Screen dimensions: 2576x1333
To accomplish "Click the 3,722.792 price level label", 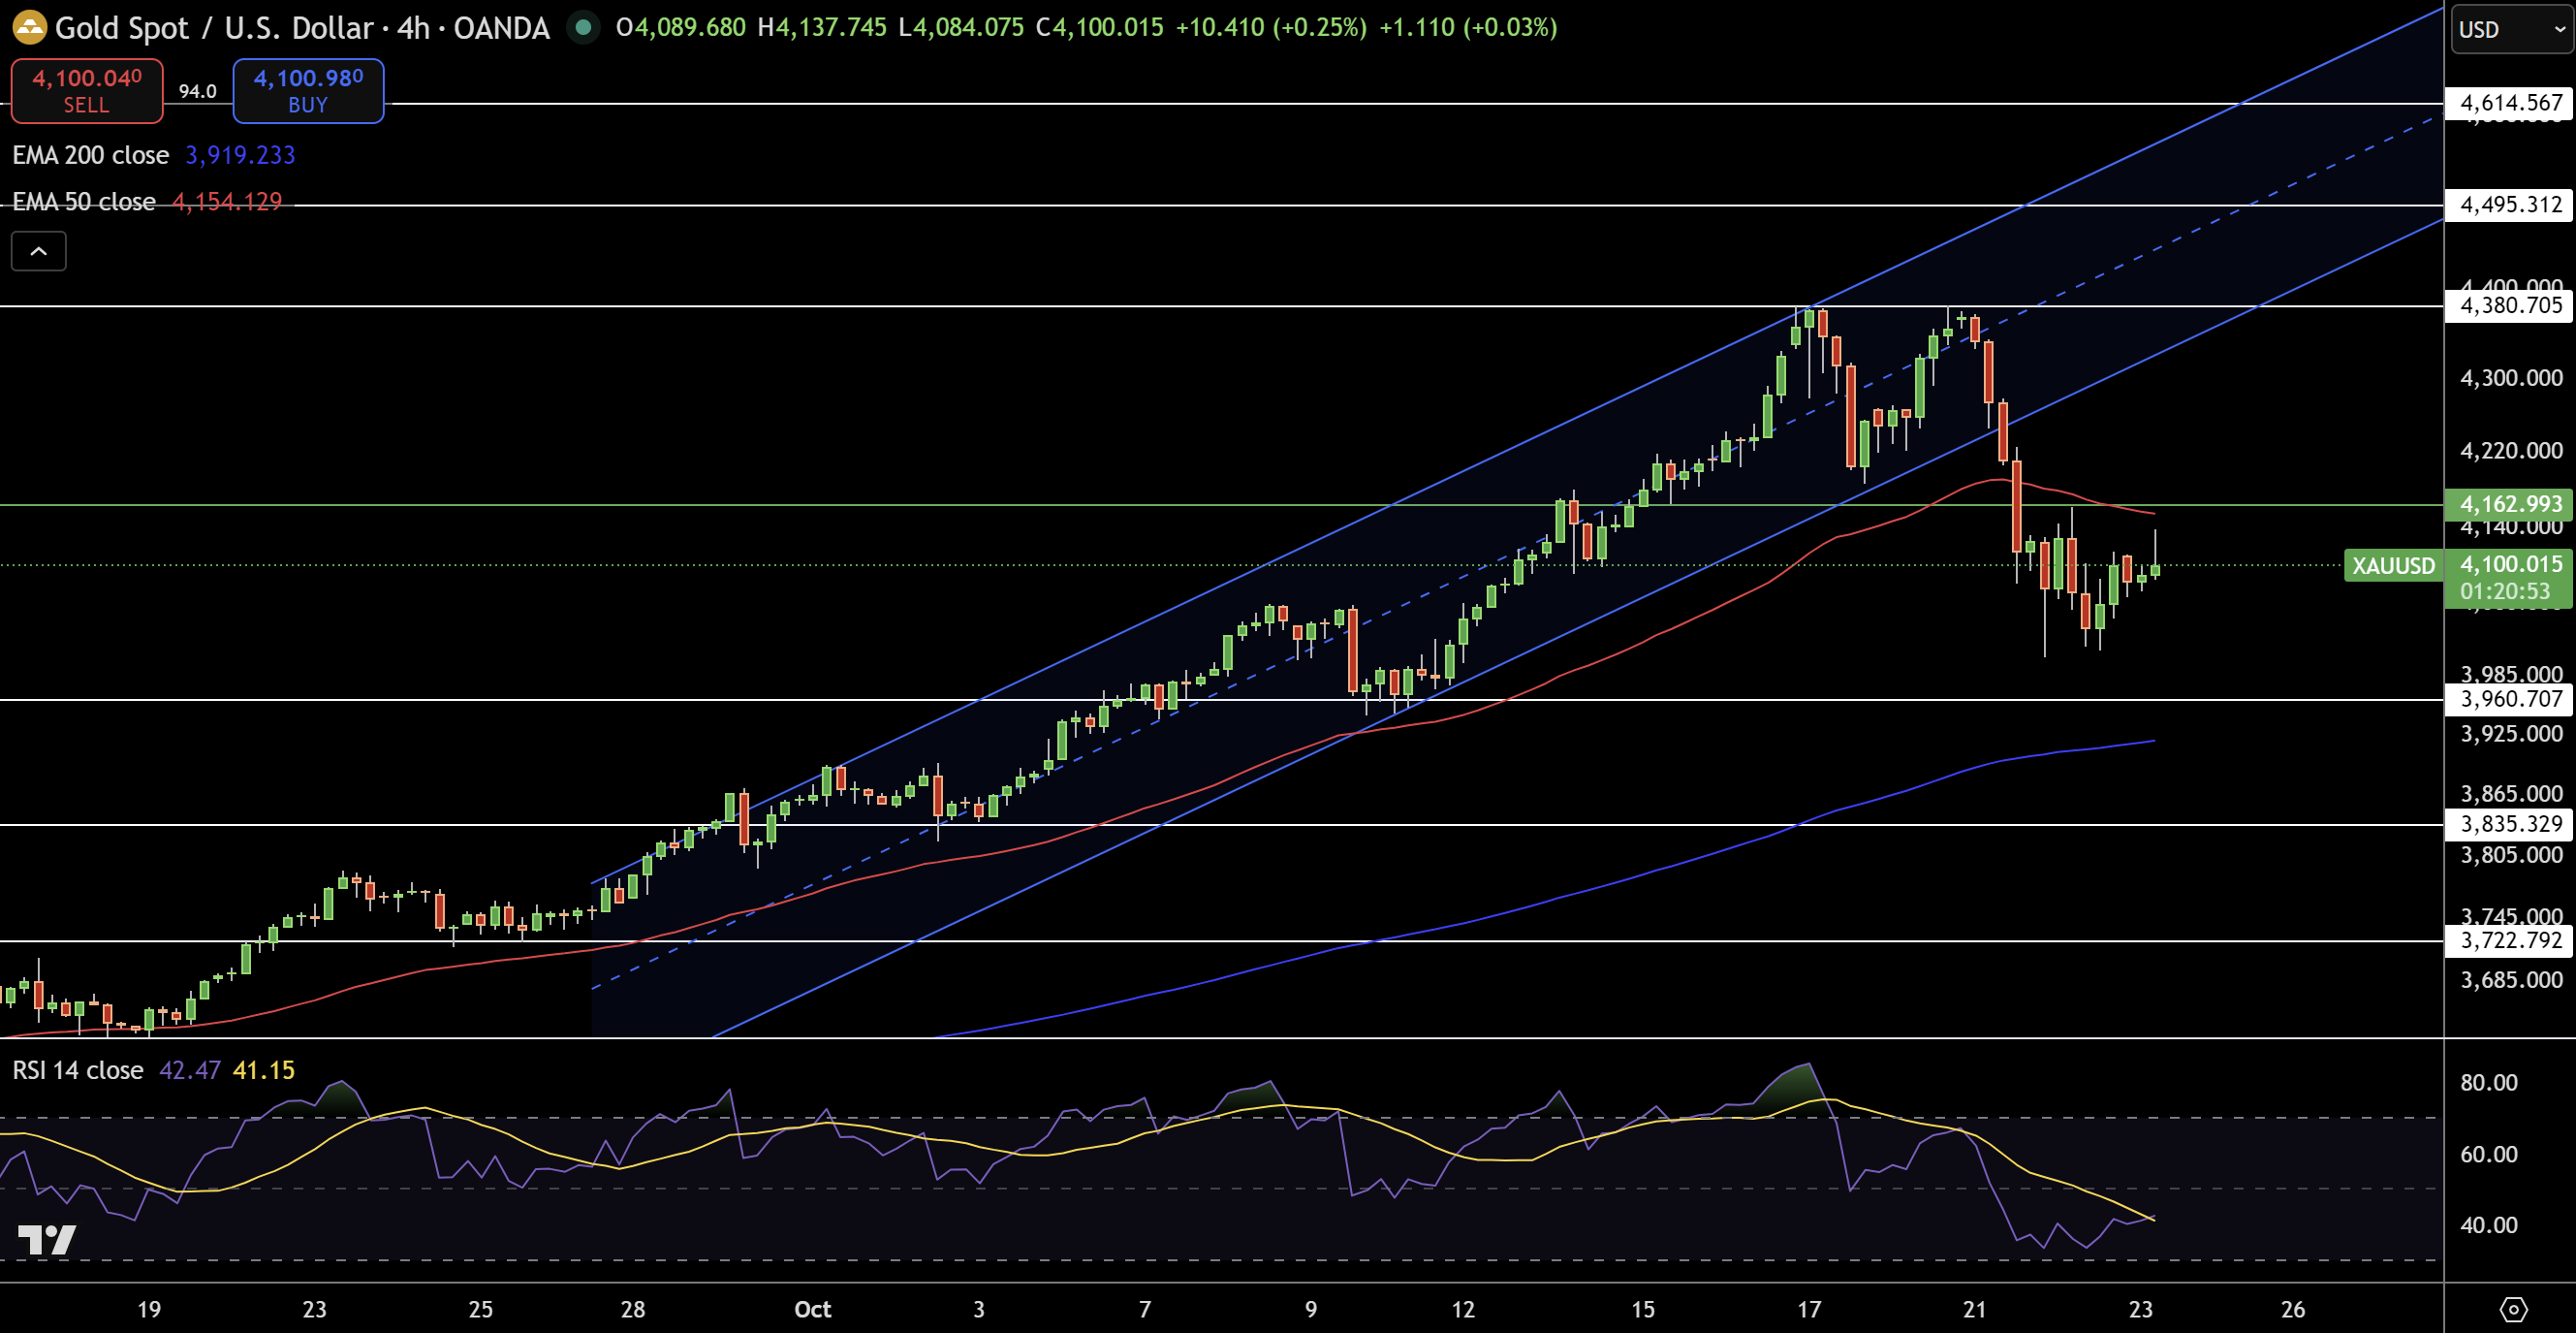I will pos(2510,940).
